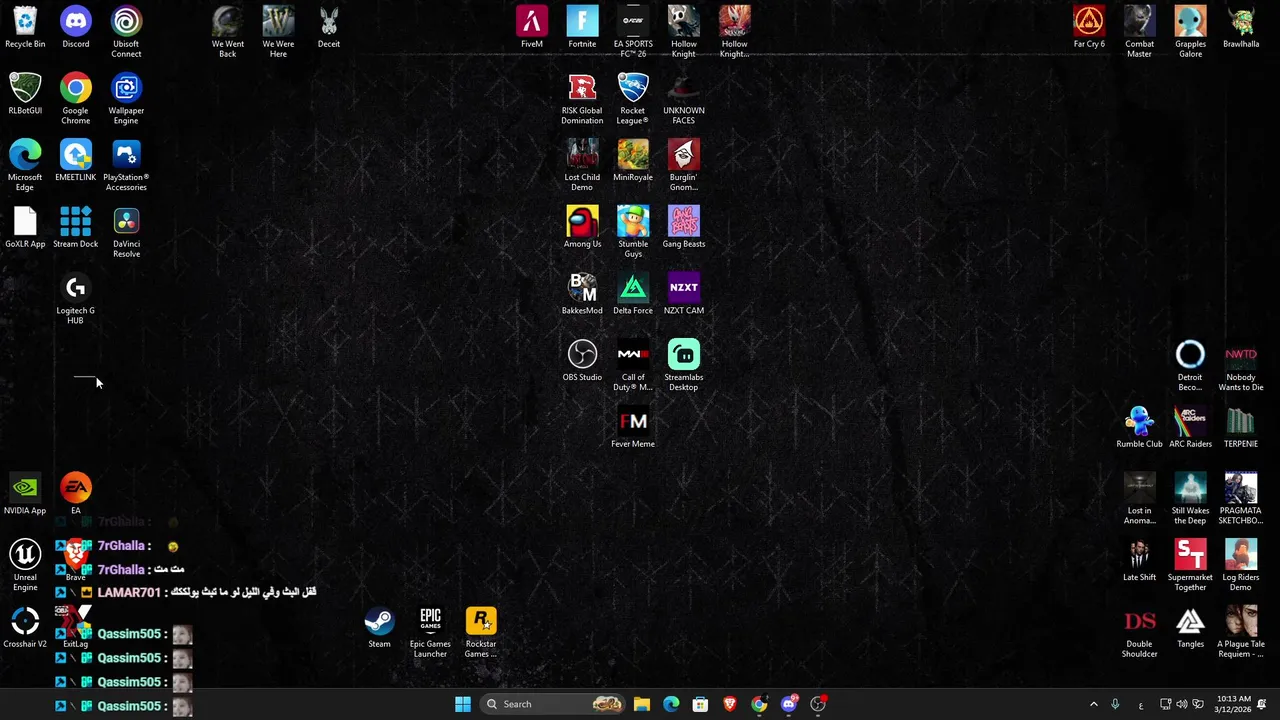
Task: Launch Among Us from the desktop
Action: 582,228
